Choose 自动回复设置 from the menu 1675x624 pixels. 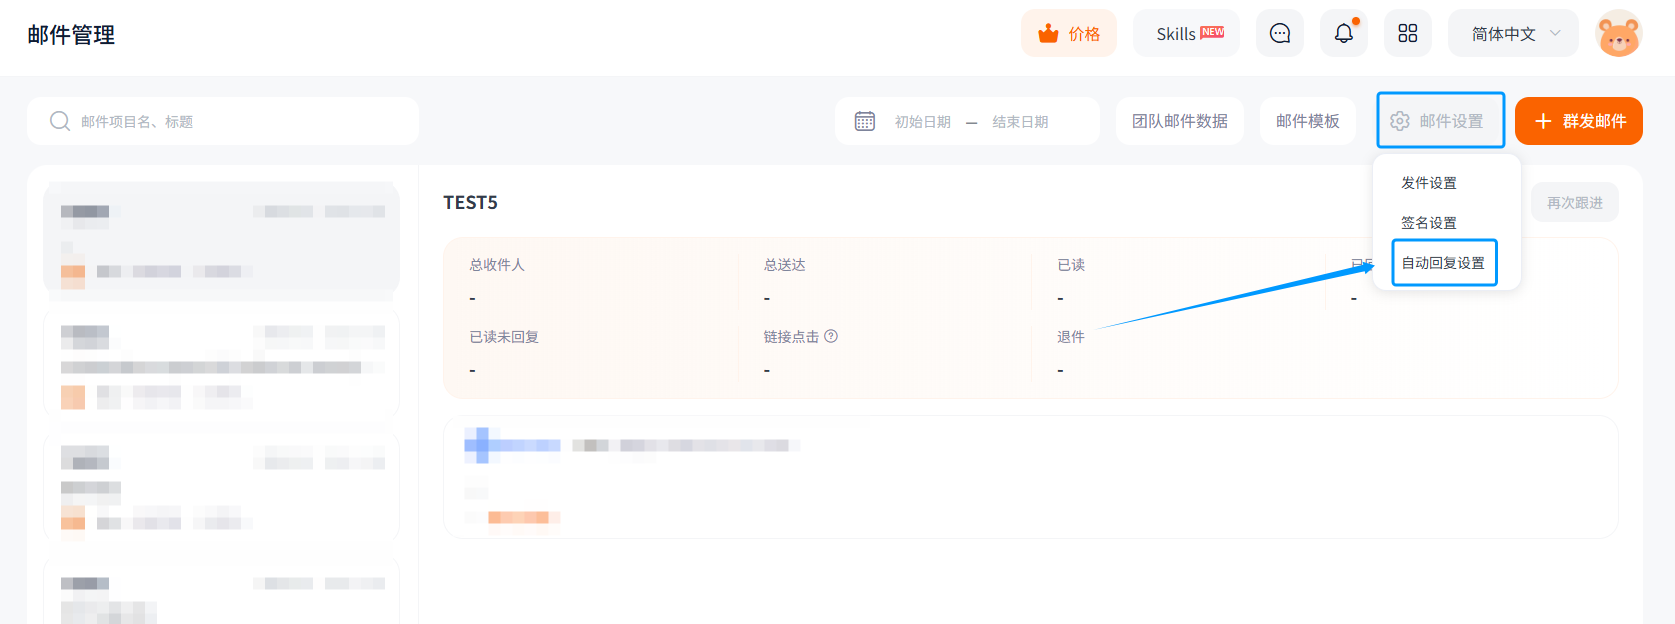point(1444,263)
